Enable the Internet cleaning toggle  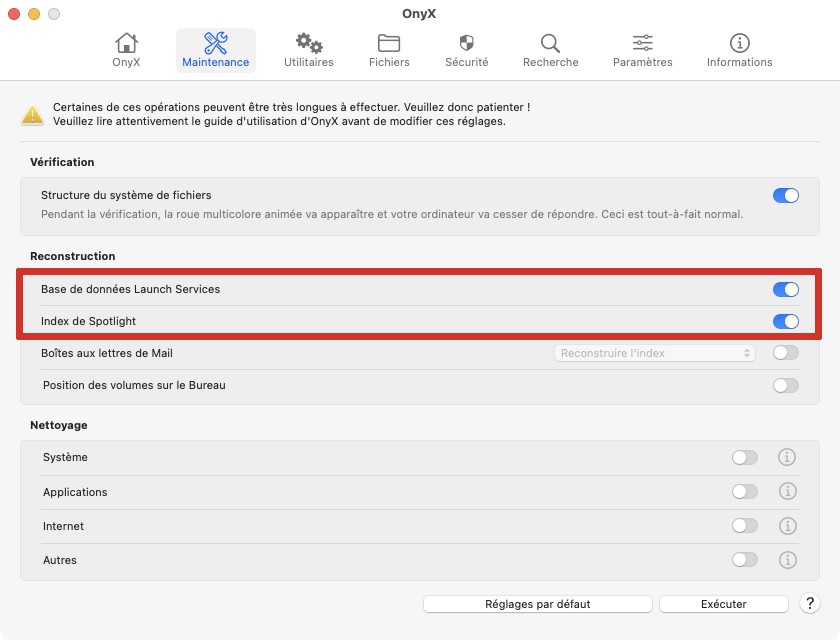point(745,526)
